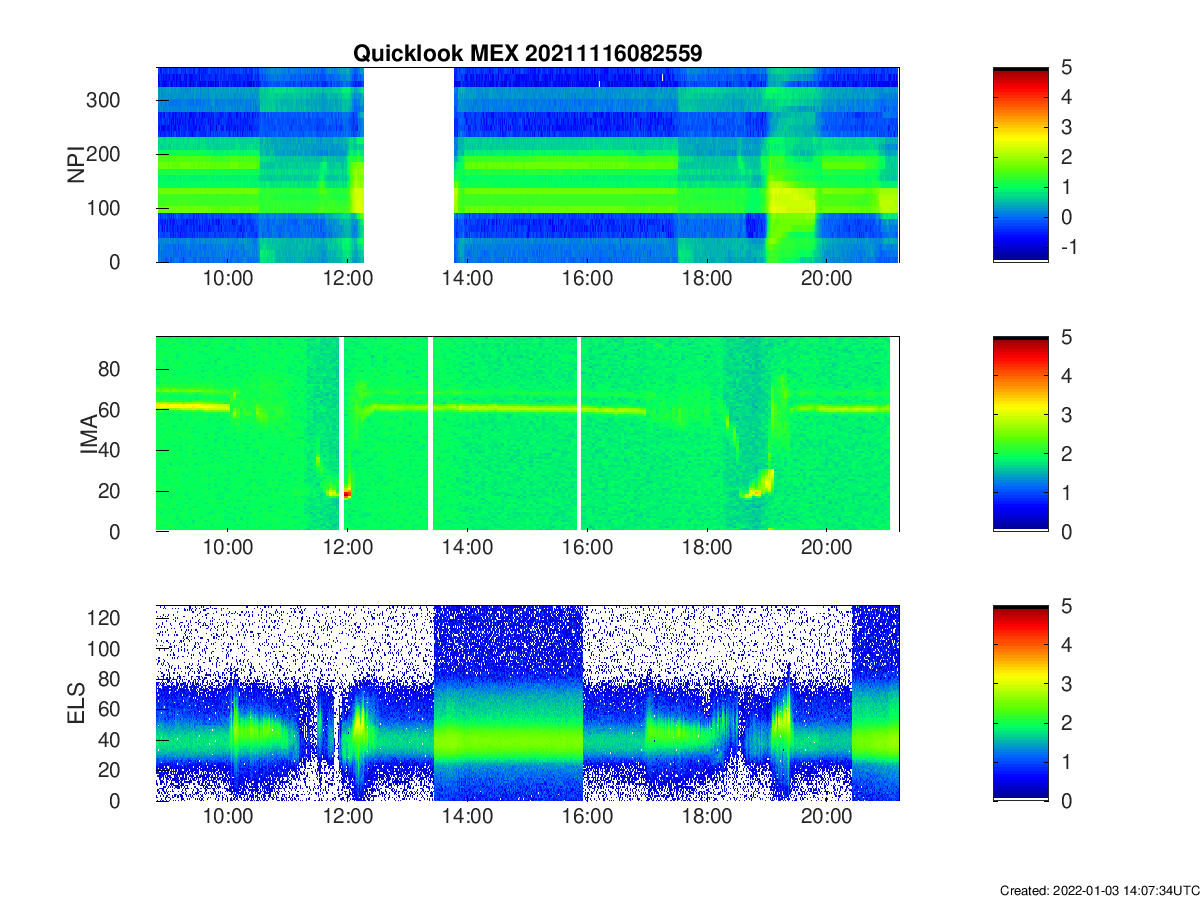The image size is (1200, 900).
Task: Click the '0' label on IMA colorbar
Action: coord(1066,531)
